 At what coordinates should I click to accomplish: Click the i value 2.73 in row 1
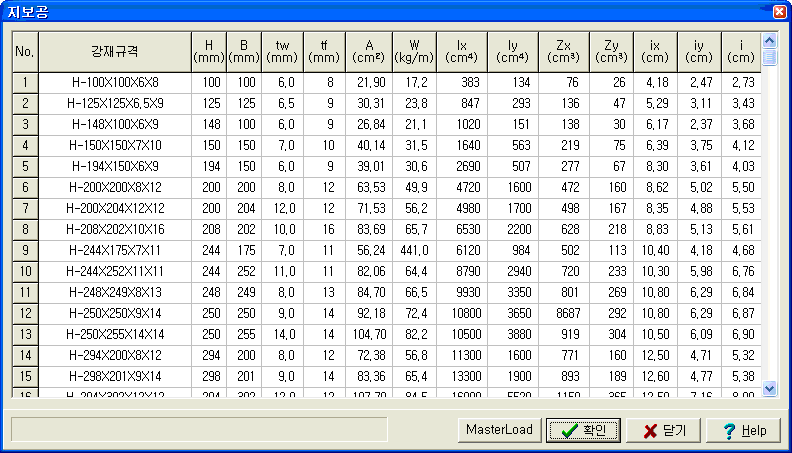pos(741,82)
